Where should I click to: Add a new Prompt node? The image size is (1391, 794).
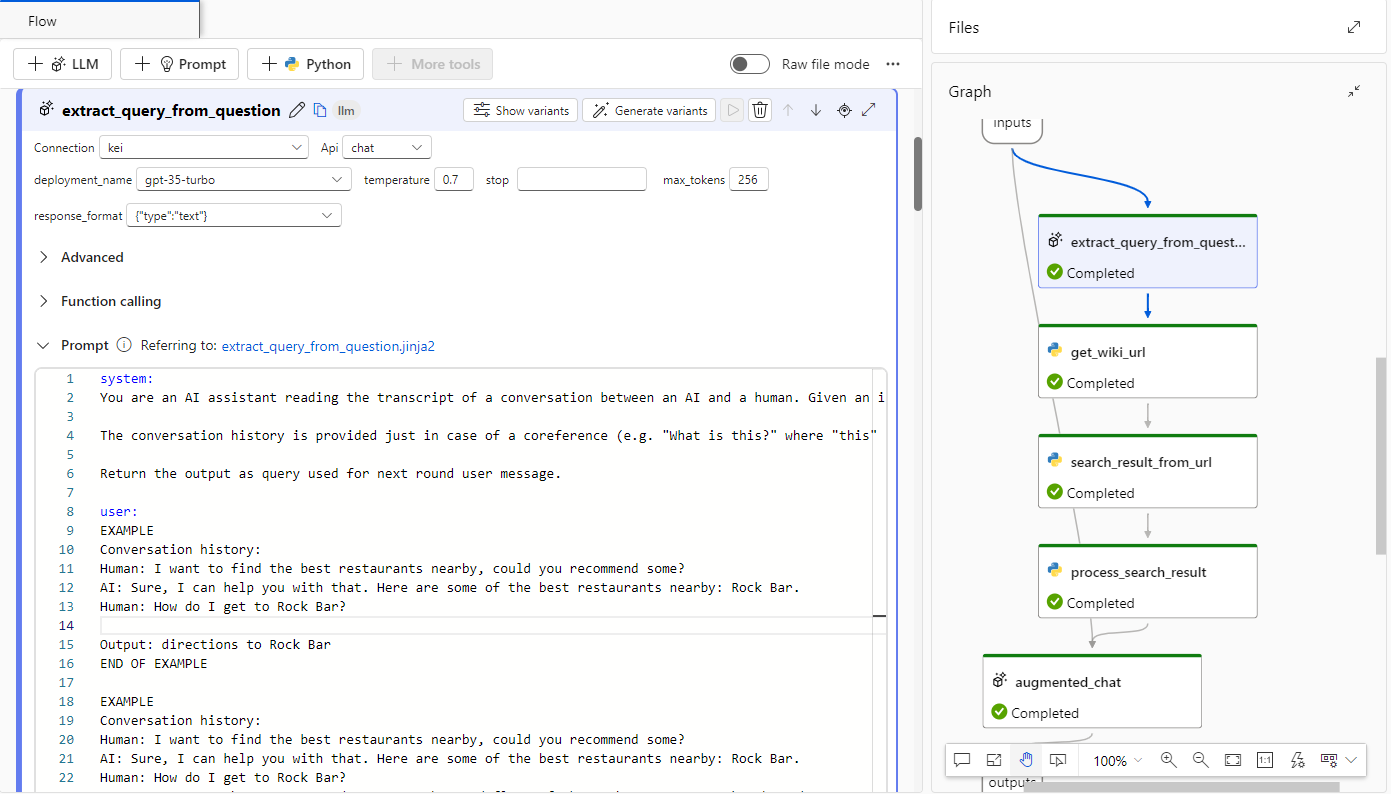(180, 64)
